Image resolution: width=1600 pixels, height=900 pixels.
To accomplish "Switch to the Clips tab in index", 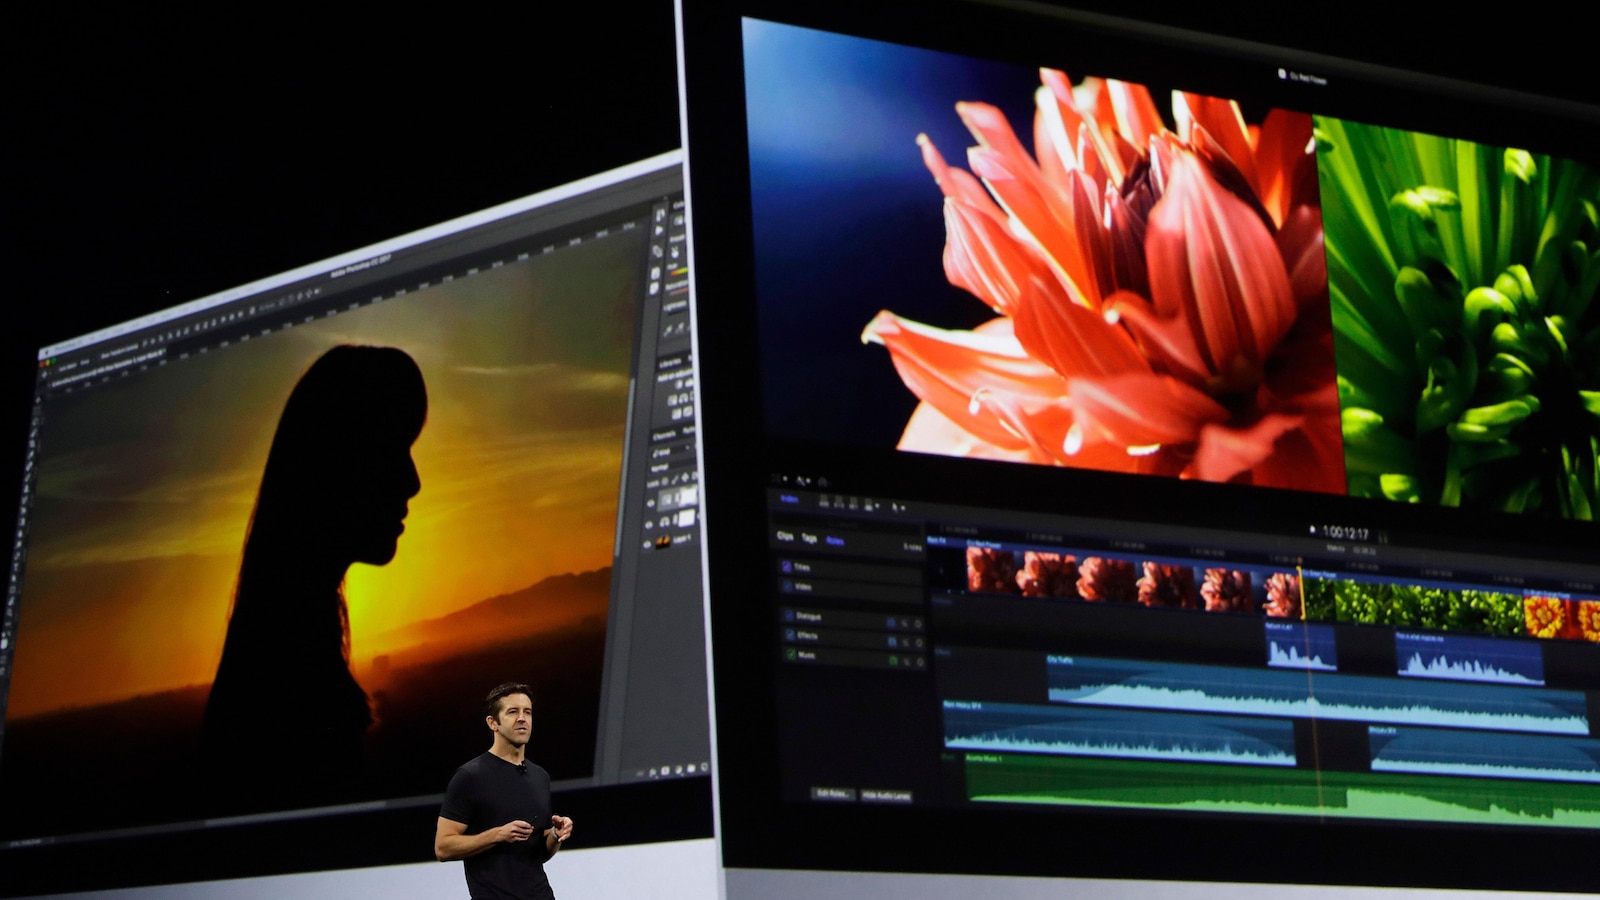I will pyautogui.click(x=785, y=537).
